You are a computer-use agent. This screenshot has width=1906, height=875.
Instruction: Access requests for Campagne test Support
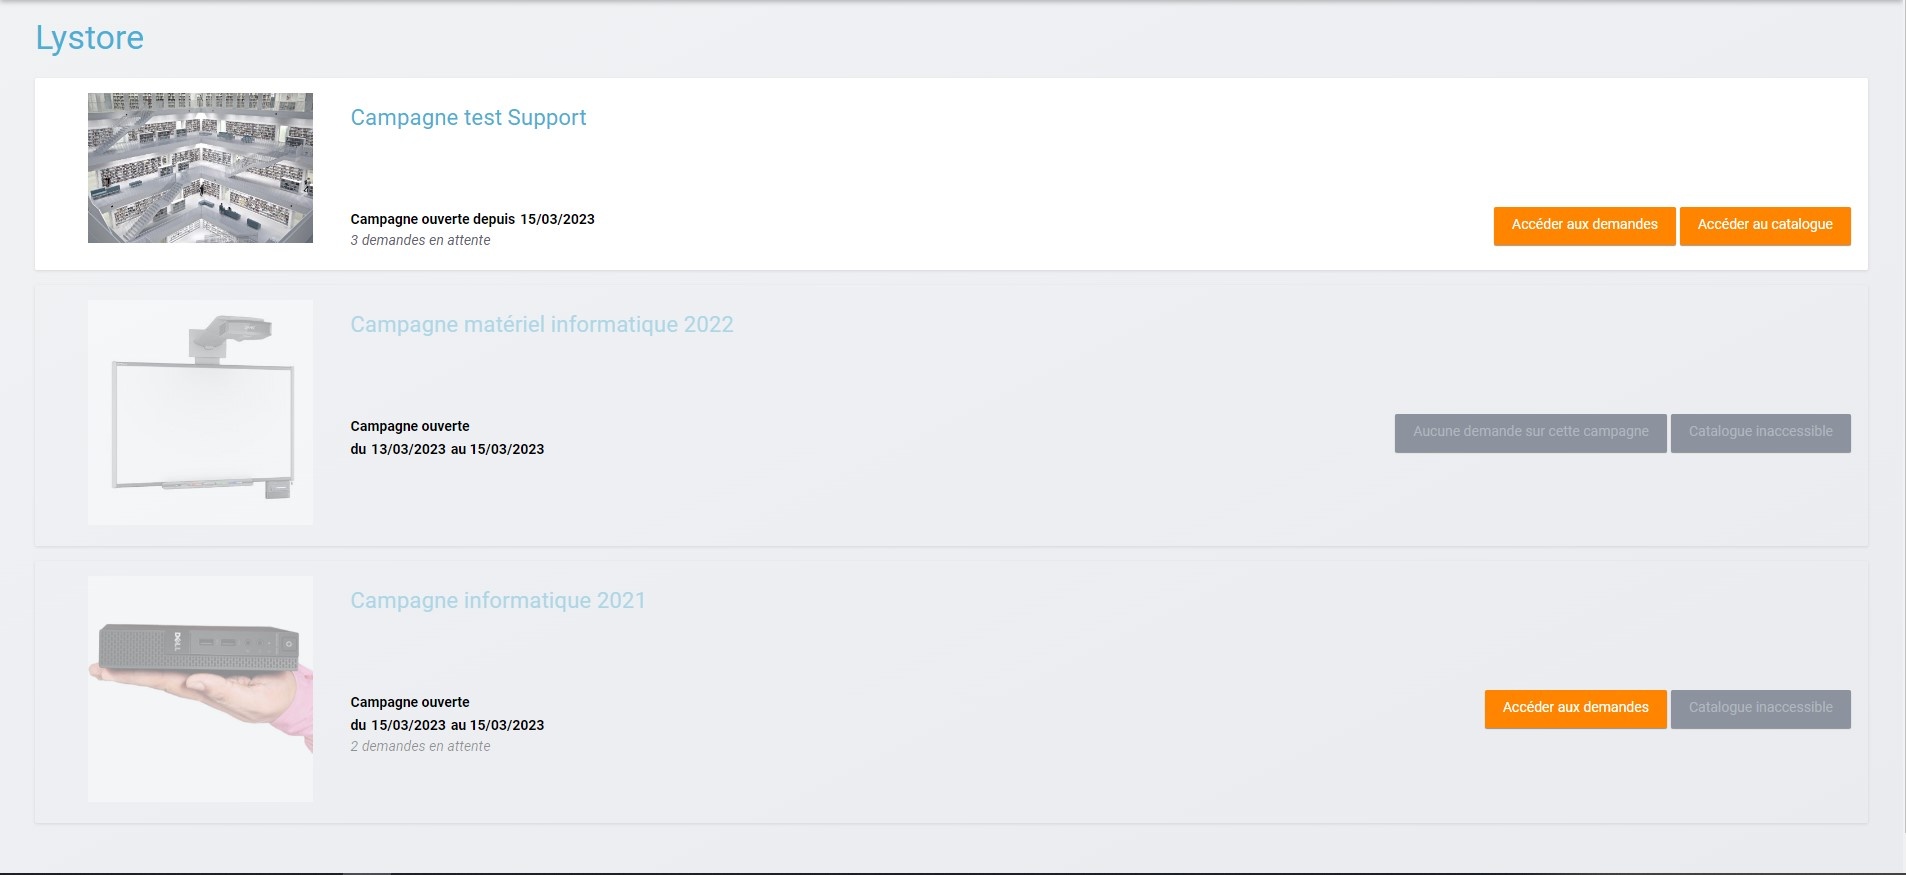pyautogui.click(x=1584, y=225)
